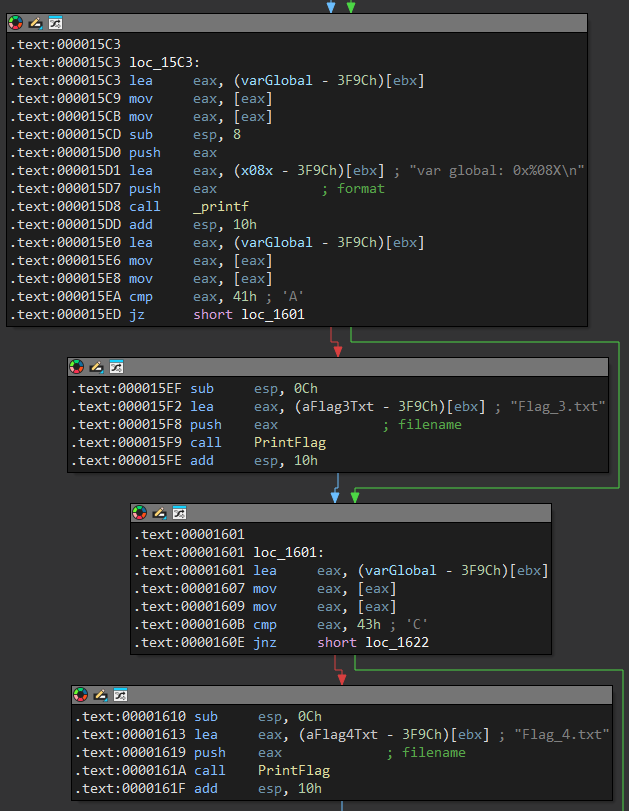Click the pencil edit icon on loc_15C3 block
The image size is (629, 811).
click(35, 23)
